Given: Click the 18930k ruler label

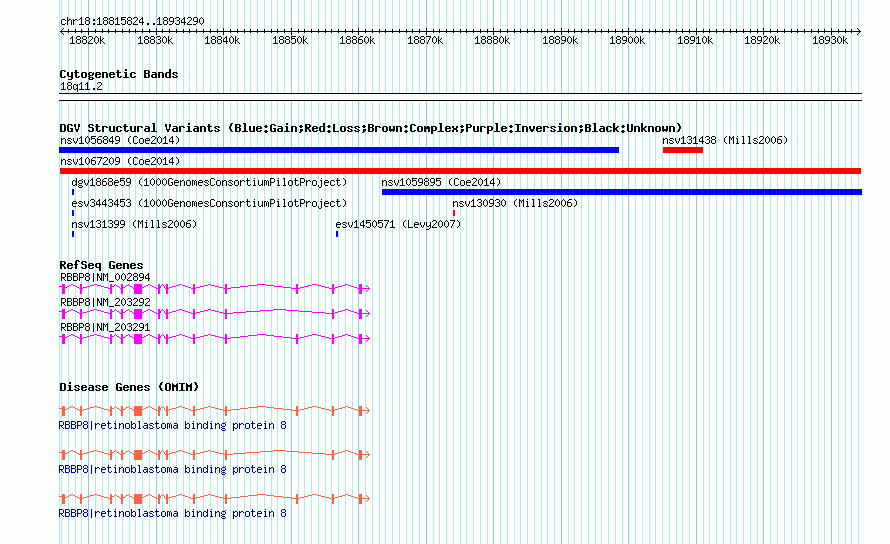Looking at the screenshot, I should 830,40.
